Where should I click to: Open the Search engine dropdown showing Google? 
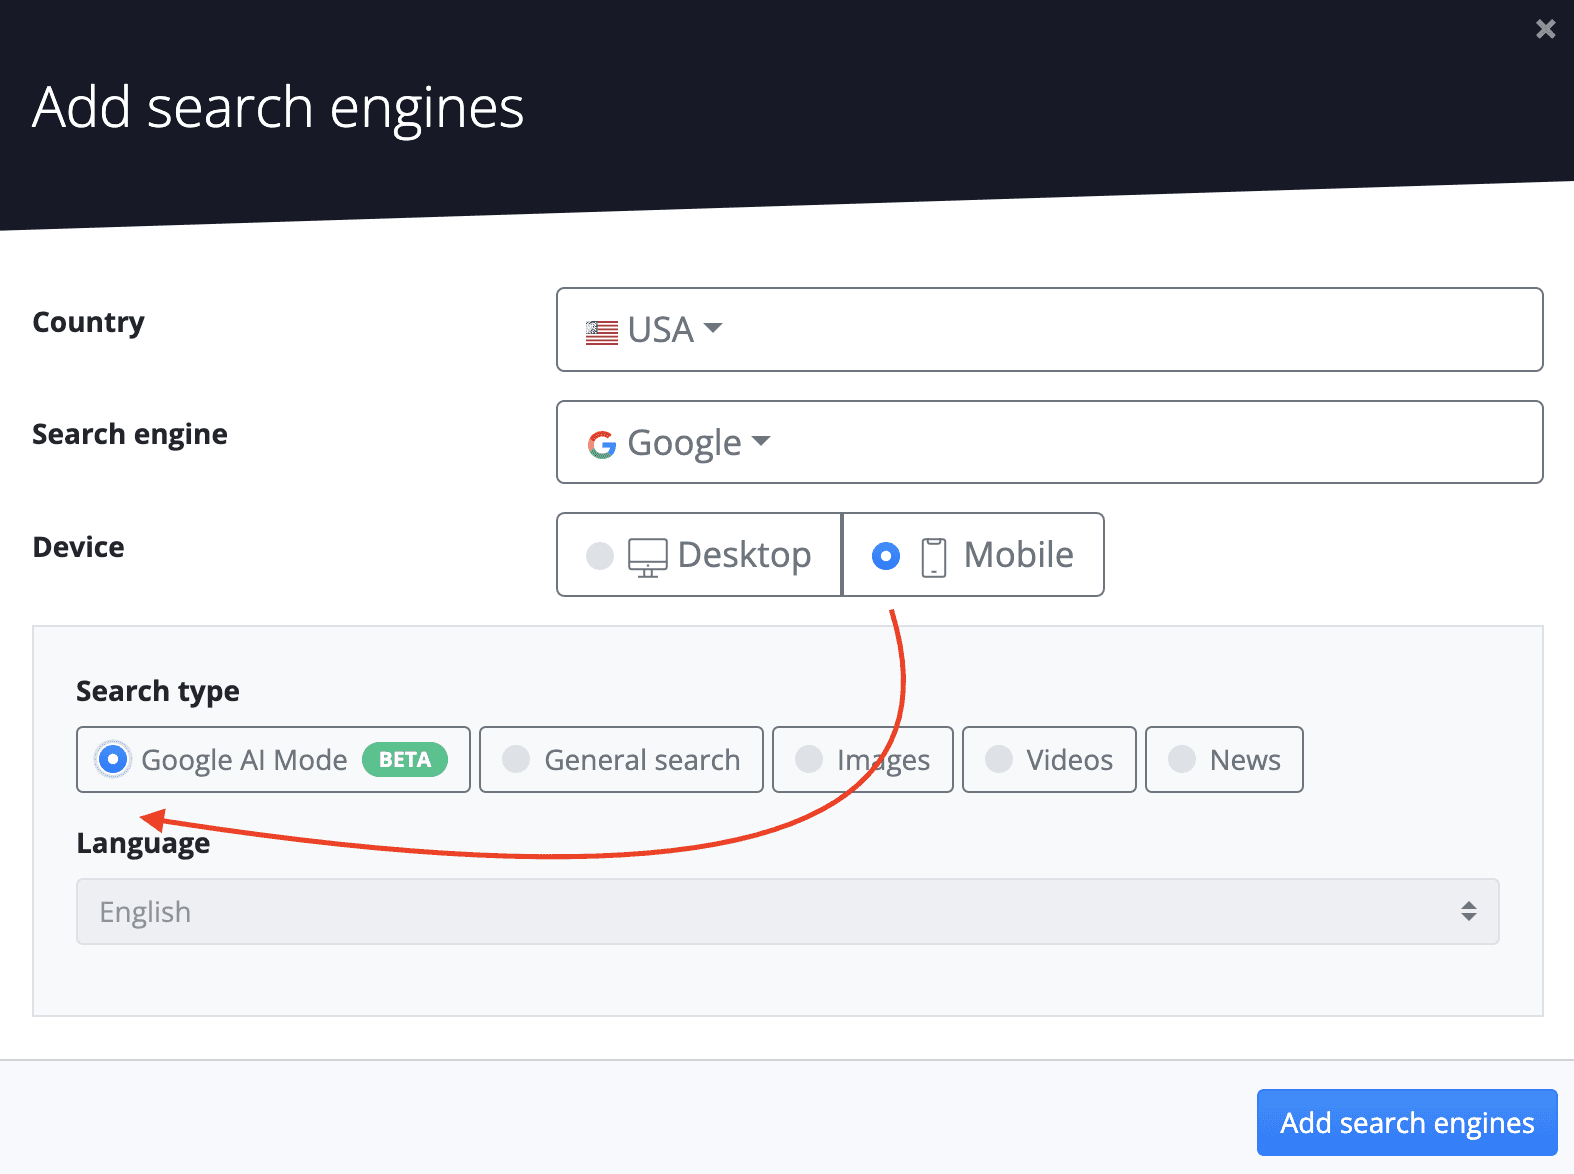click(1049, 442)
